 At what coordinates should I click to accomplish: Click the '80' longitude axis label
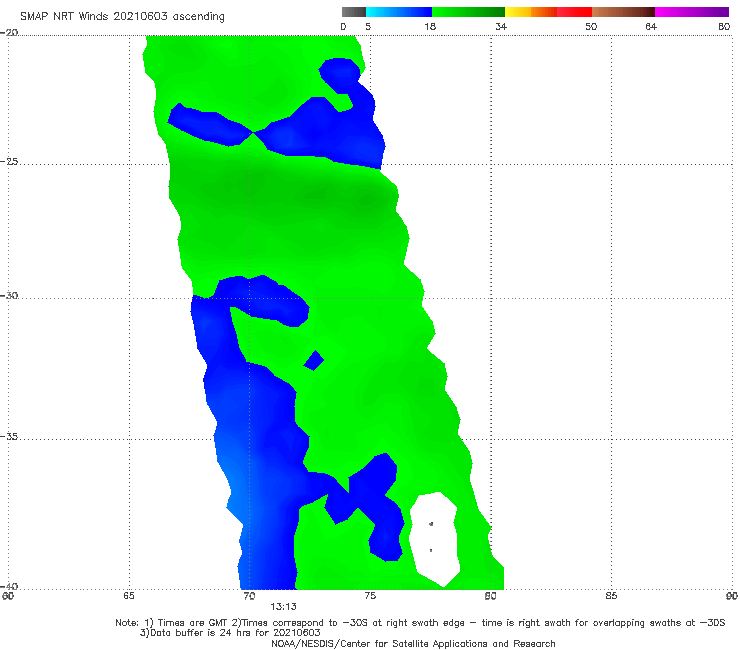click(490, 596)
